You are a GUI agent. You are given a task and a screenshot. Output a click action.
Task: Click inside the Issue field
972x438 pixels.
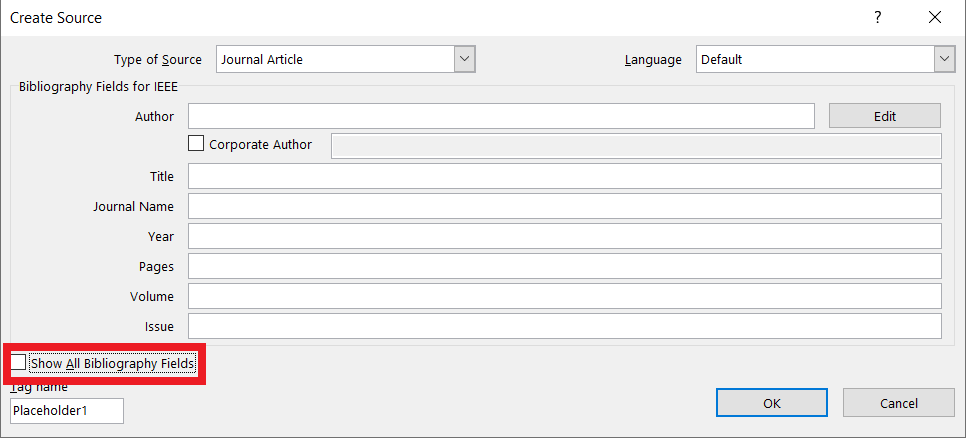(x=564, y=326)
